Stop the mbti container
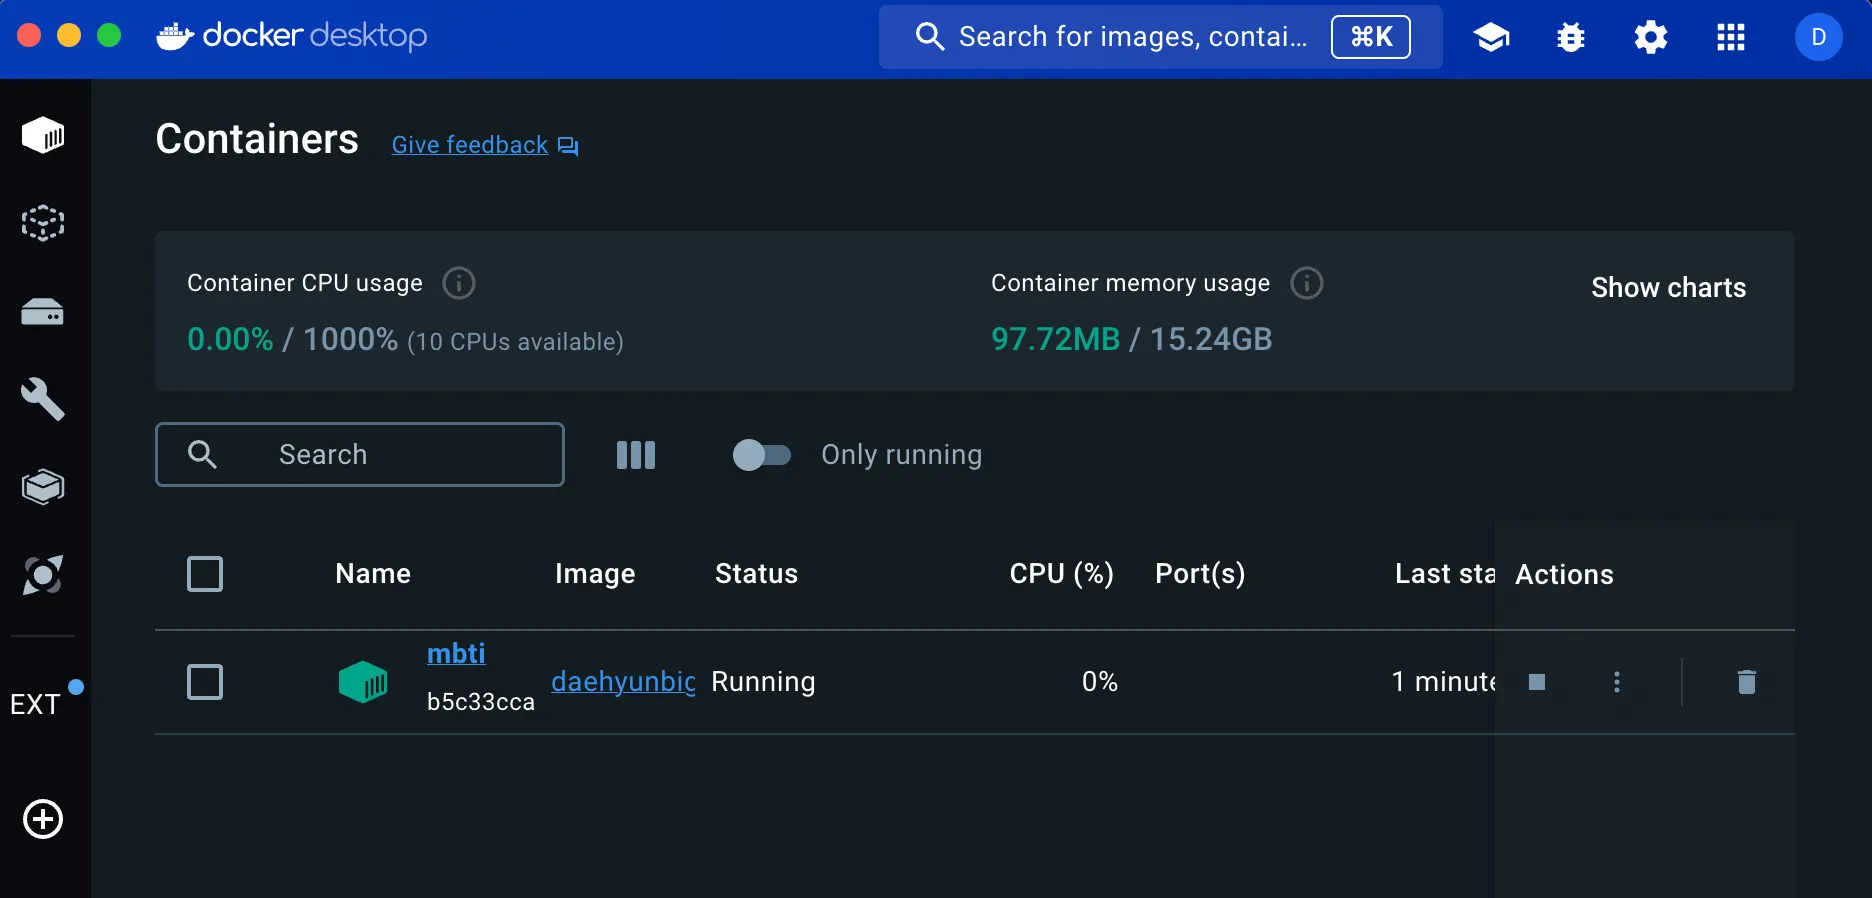The image size is (1872, 898). pyautogui.click(x=1537, y=682)
